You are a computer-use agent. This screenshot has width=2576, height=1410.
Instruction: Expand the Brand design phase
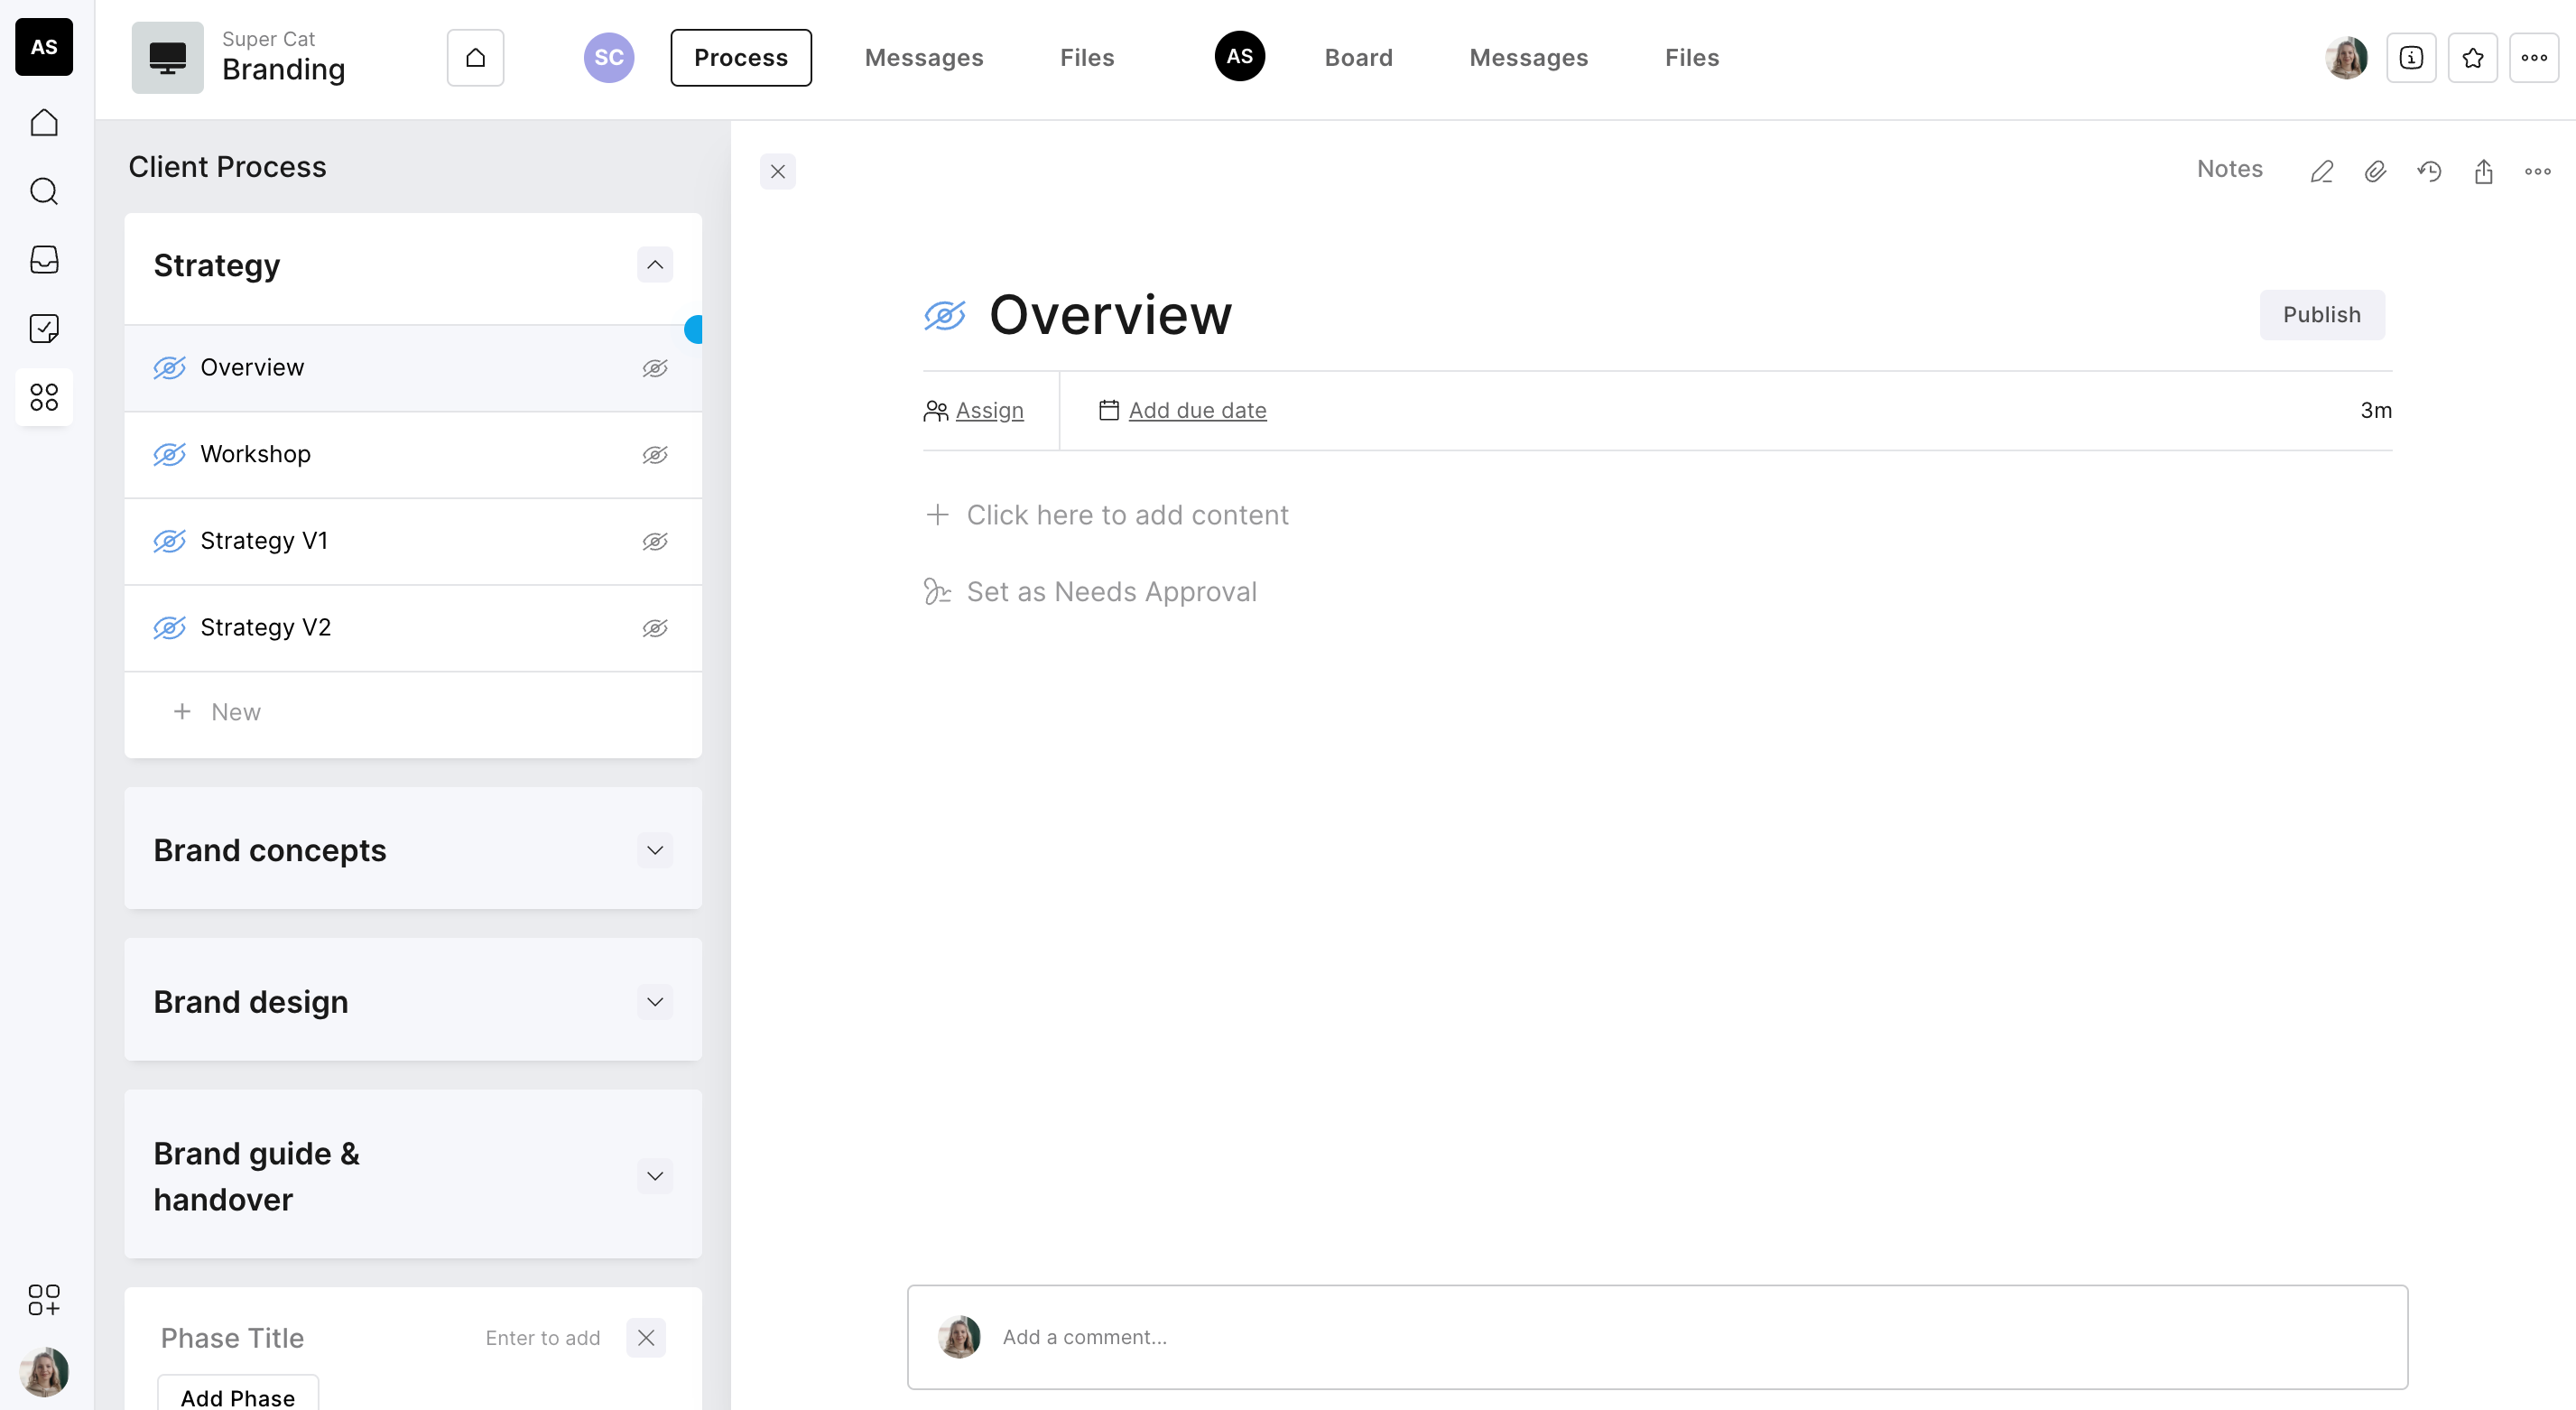pyautogui.click(x=654, y=1002)
